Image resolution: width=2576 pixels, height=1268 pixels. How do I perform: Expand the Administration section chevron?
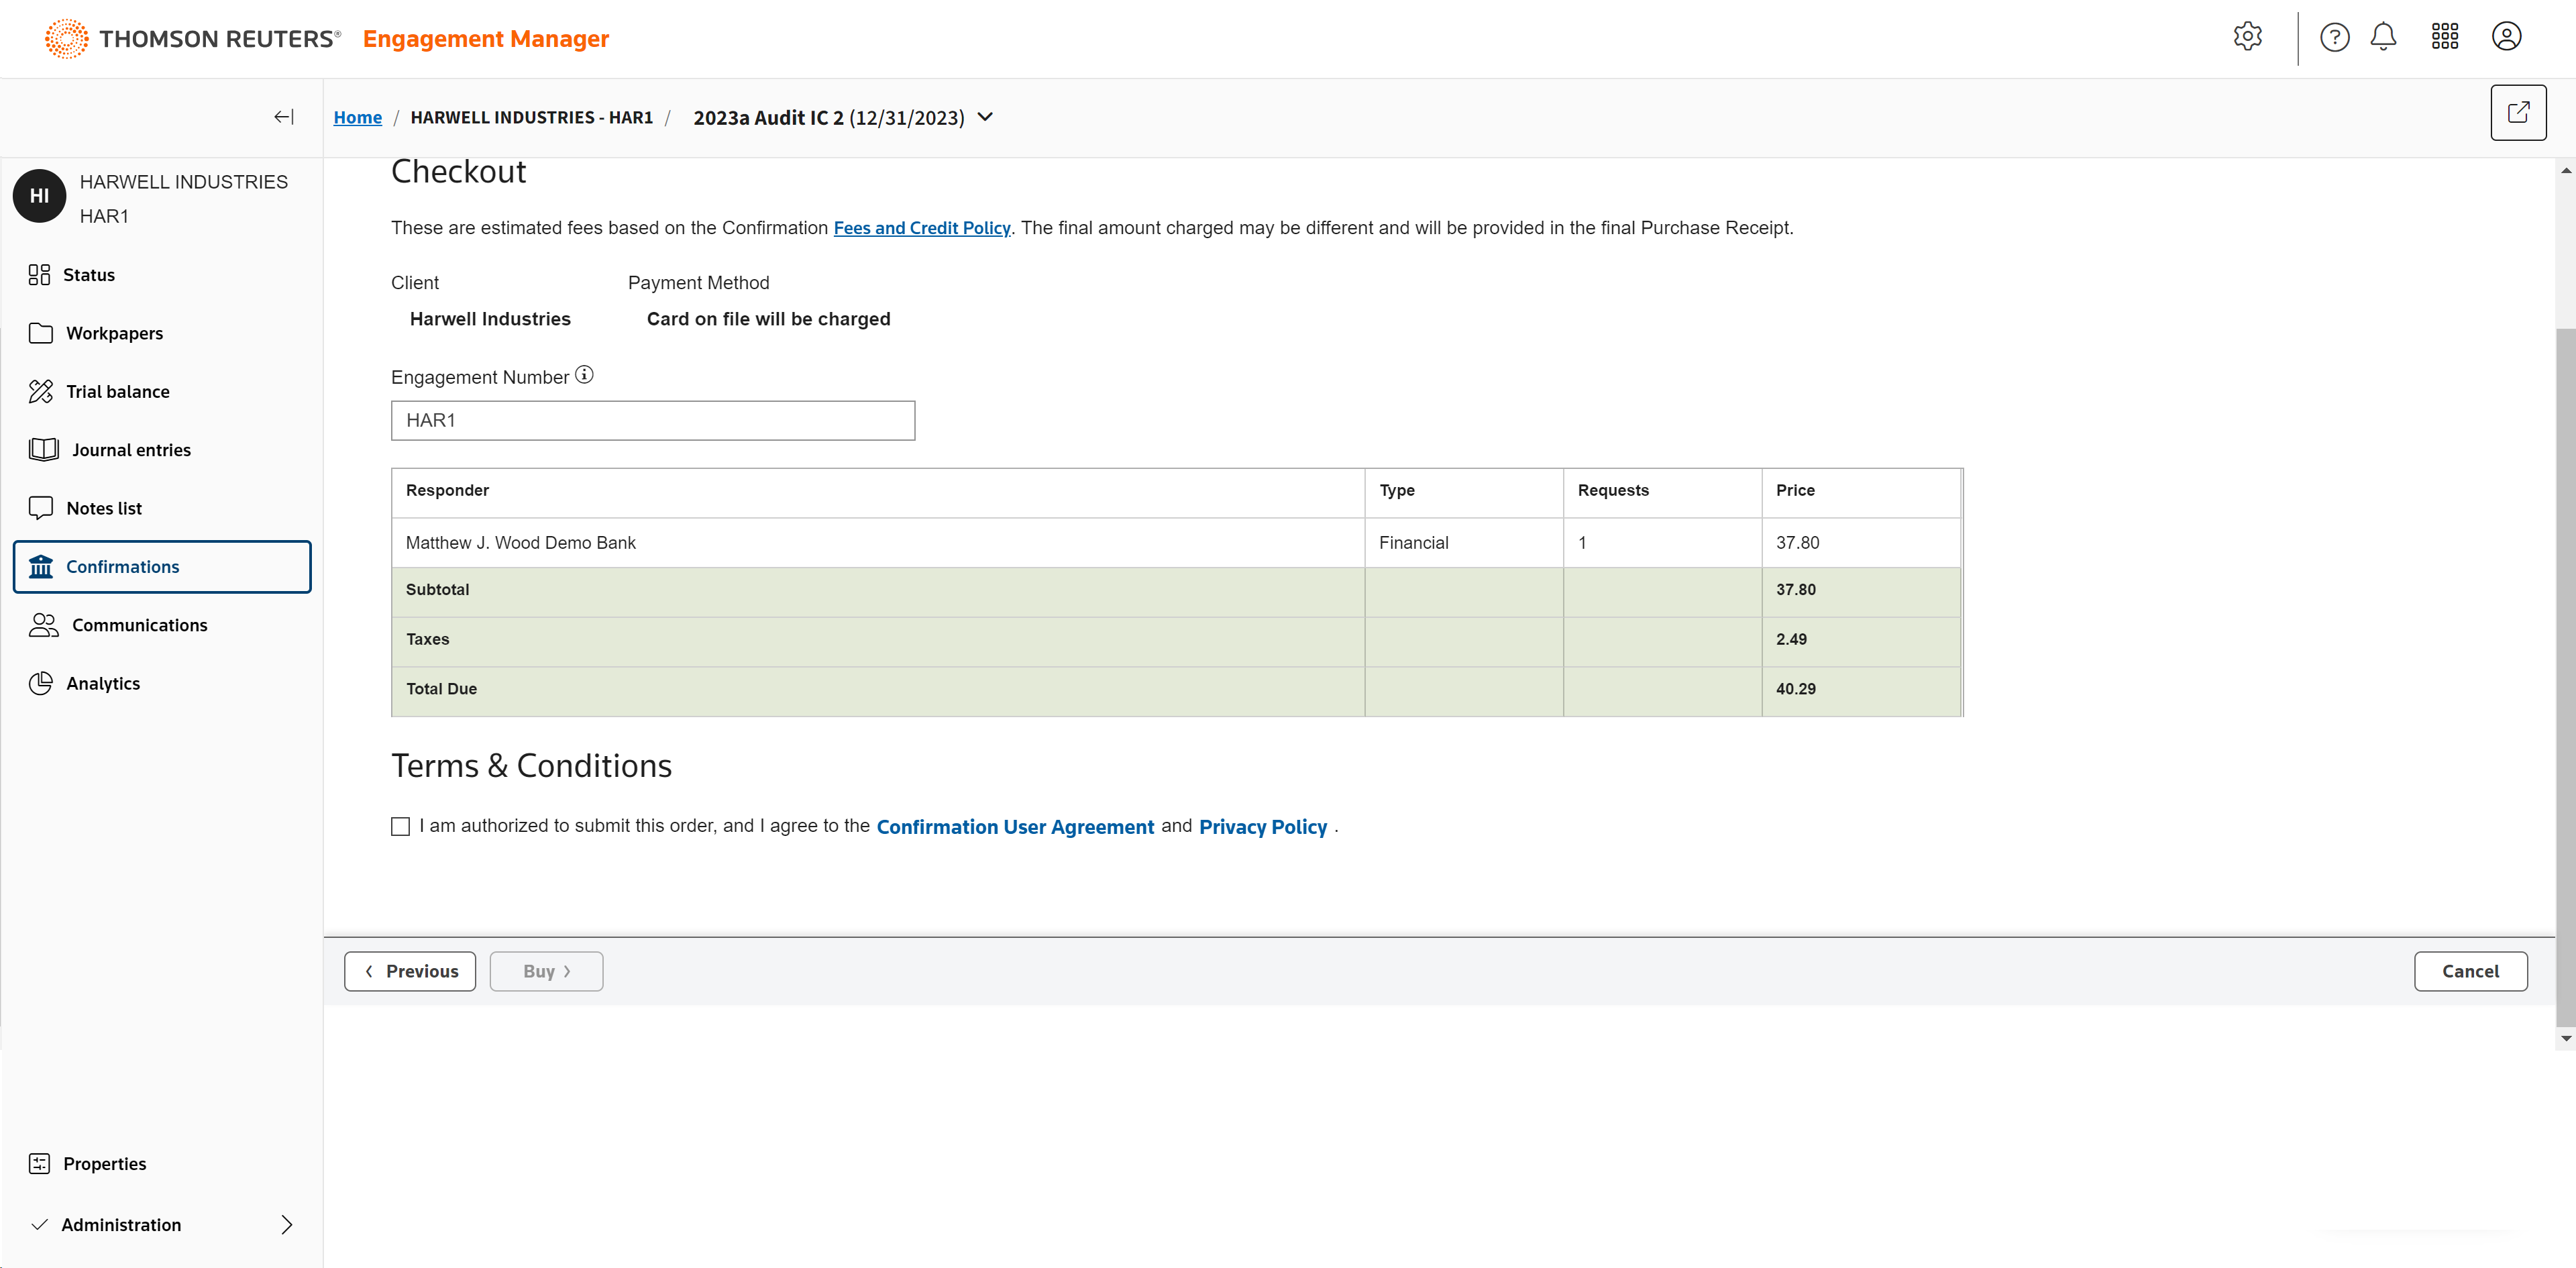[287, 1224]
